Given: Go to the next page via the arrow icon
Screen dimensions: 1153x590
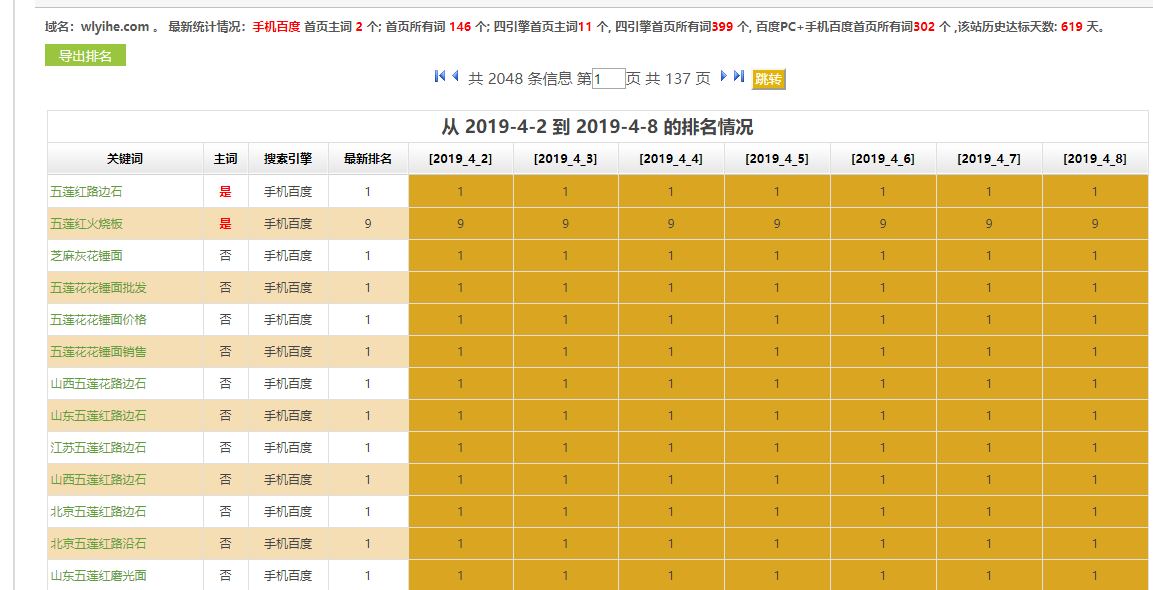Looking at the screenshot, I should (x=723, y=76).
